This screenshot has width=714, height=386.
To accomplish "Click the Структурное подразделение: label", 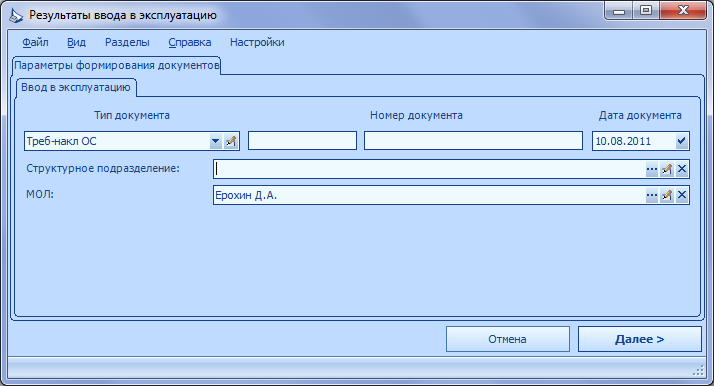I will (x=103, y=168).
